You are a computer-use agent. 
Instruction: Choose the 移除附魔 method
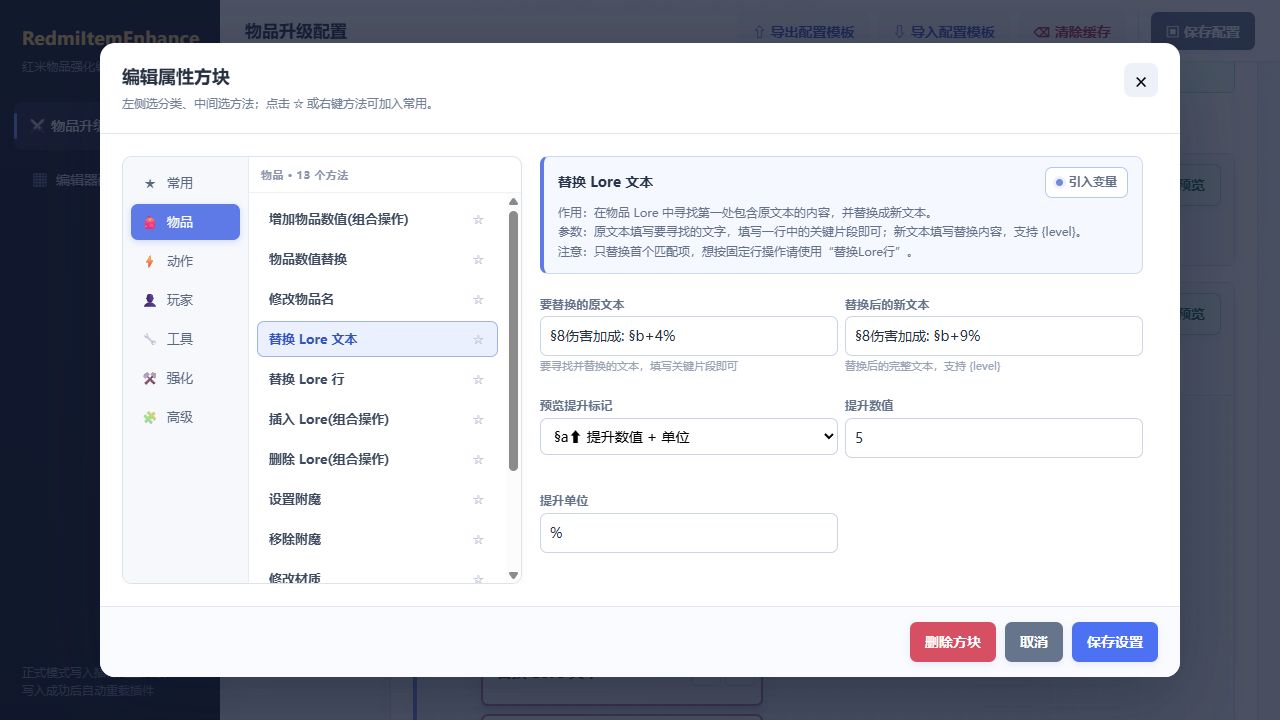(x=377, y=539)
